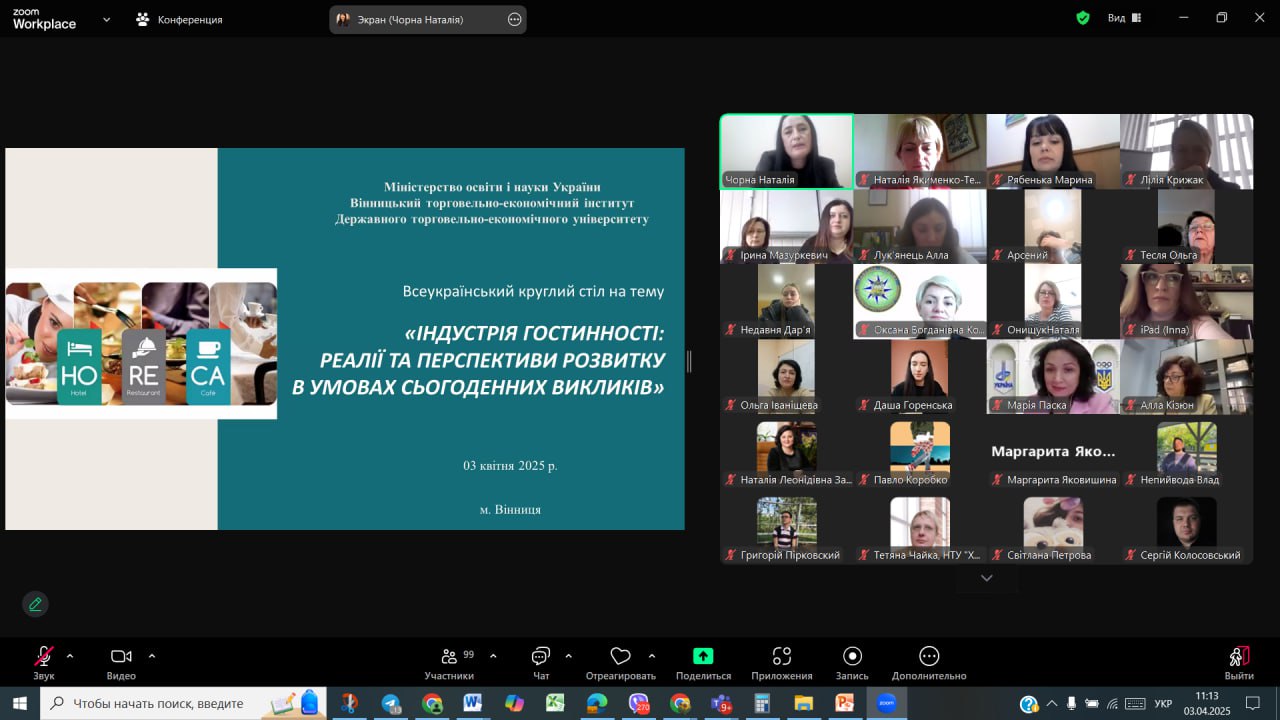Toggle the video camera on or off

121,656
